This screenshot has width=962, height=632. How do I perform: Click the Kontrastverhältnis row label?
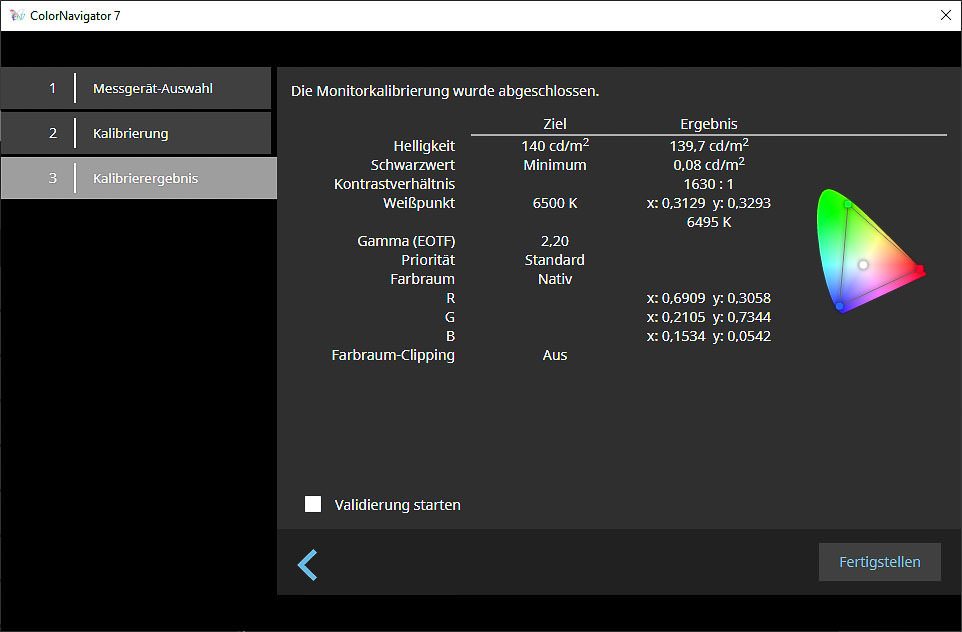(x=394, y=184)
